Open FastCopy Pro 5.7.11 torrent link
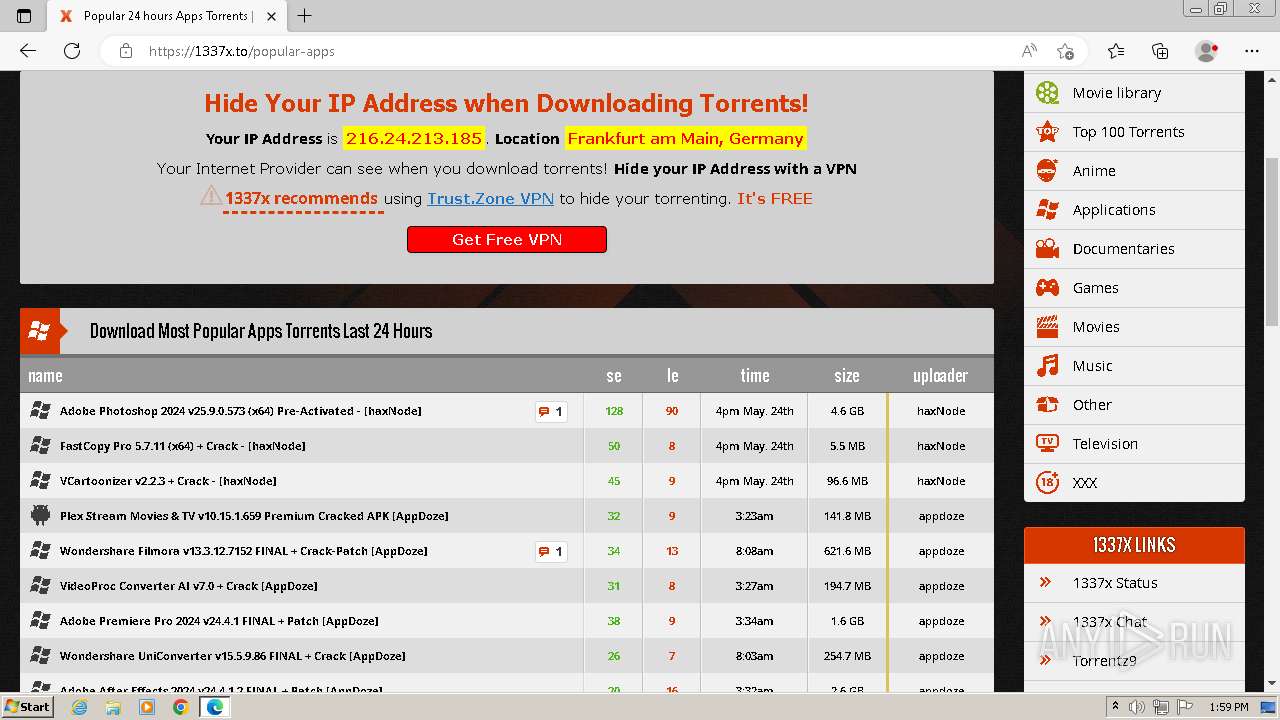Screen dimensions: 1280x720 point(183,446)
